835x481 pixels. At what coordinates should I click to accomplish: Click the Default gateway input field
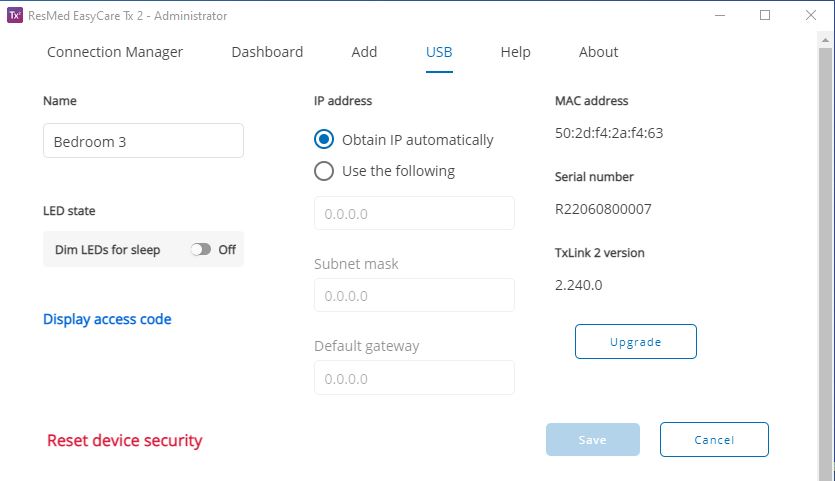pos(414,378)
